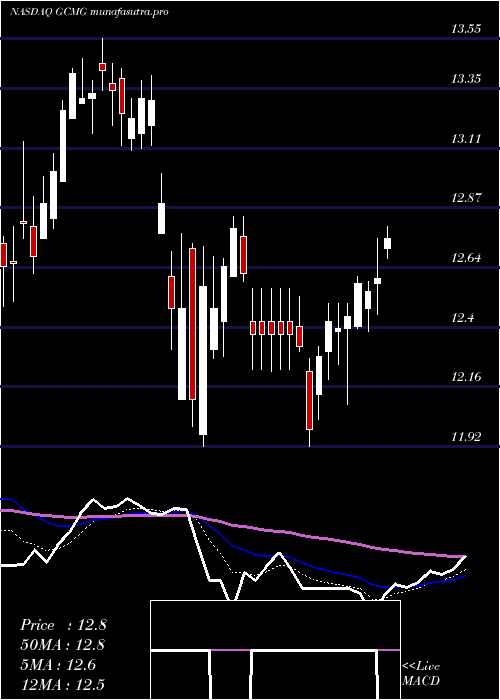Viewport: 500px width, 700px height.
Task: Click the highest red candlestick near 13.45
Action: pos(102,67)
